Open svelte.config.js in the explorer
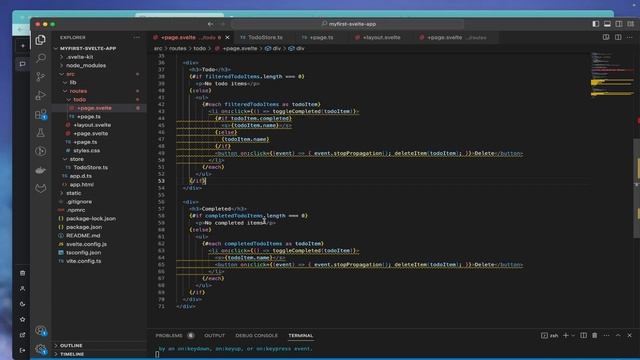Viewport: 640px width, 360px height. (x=86, y=244)
